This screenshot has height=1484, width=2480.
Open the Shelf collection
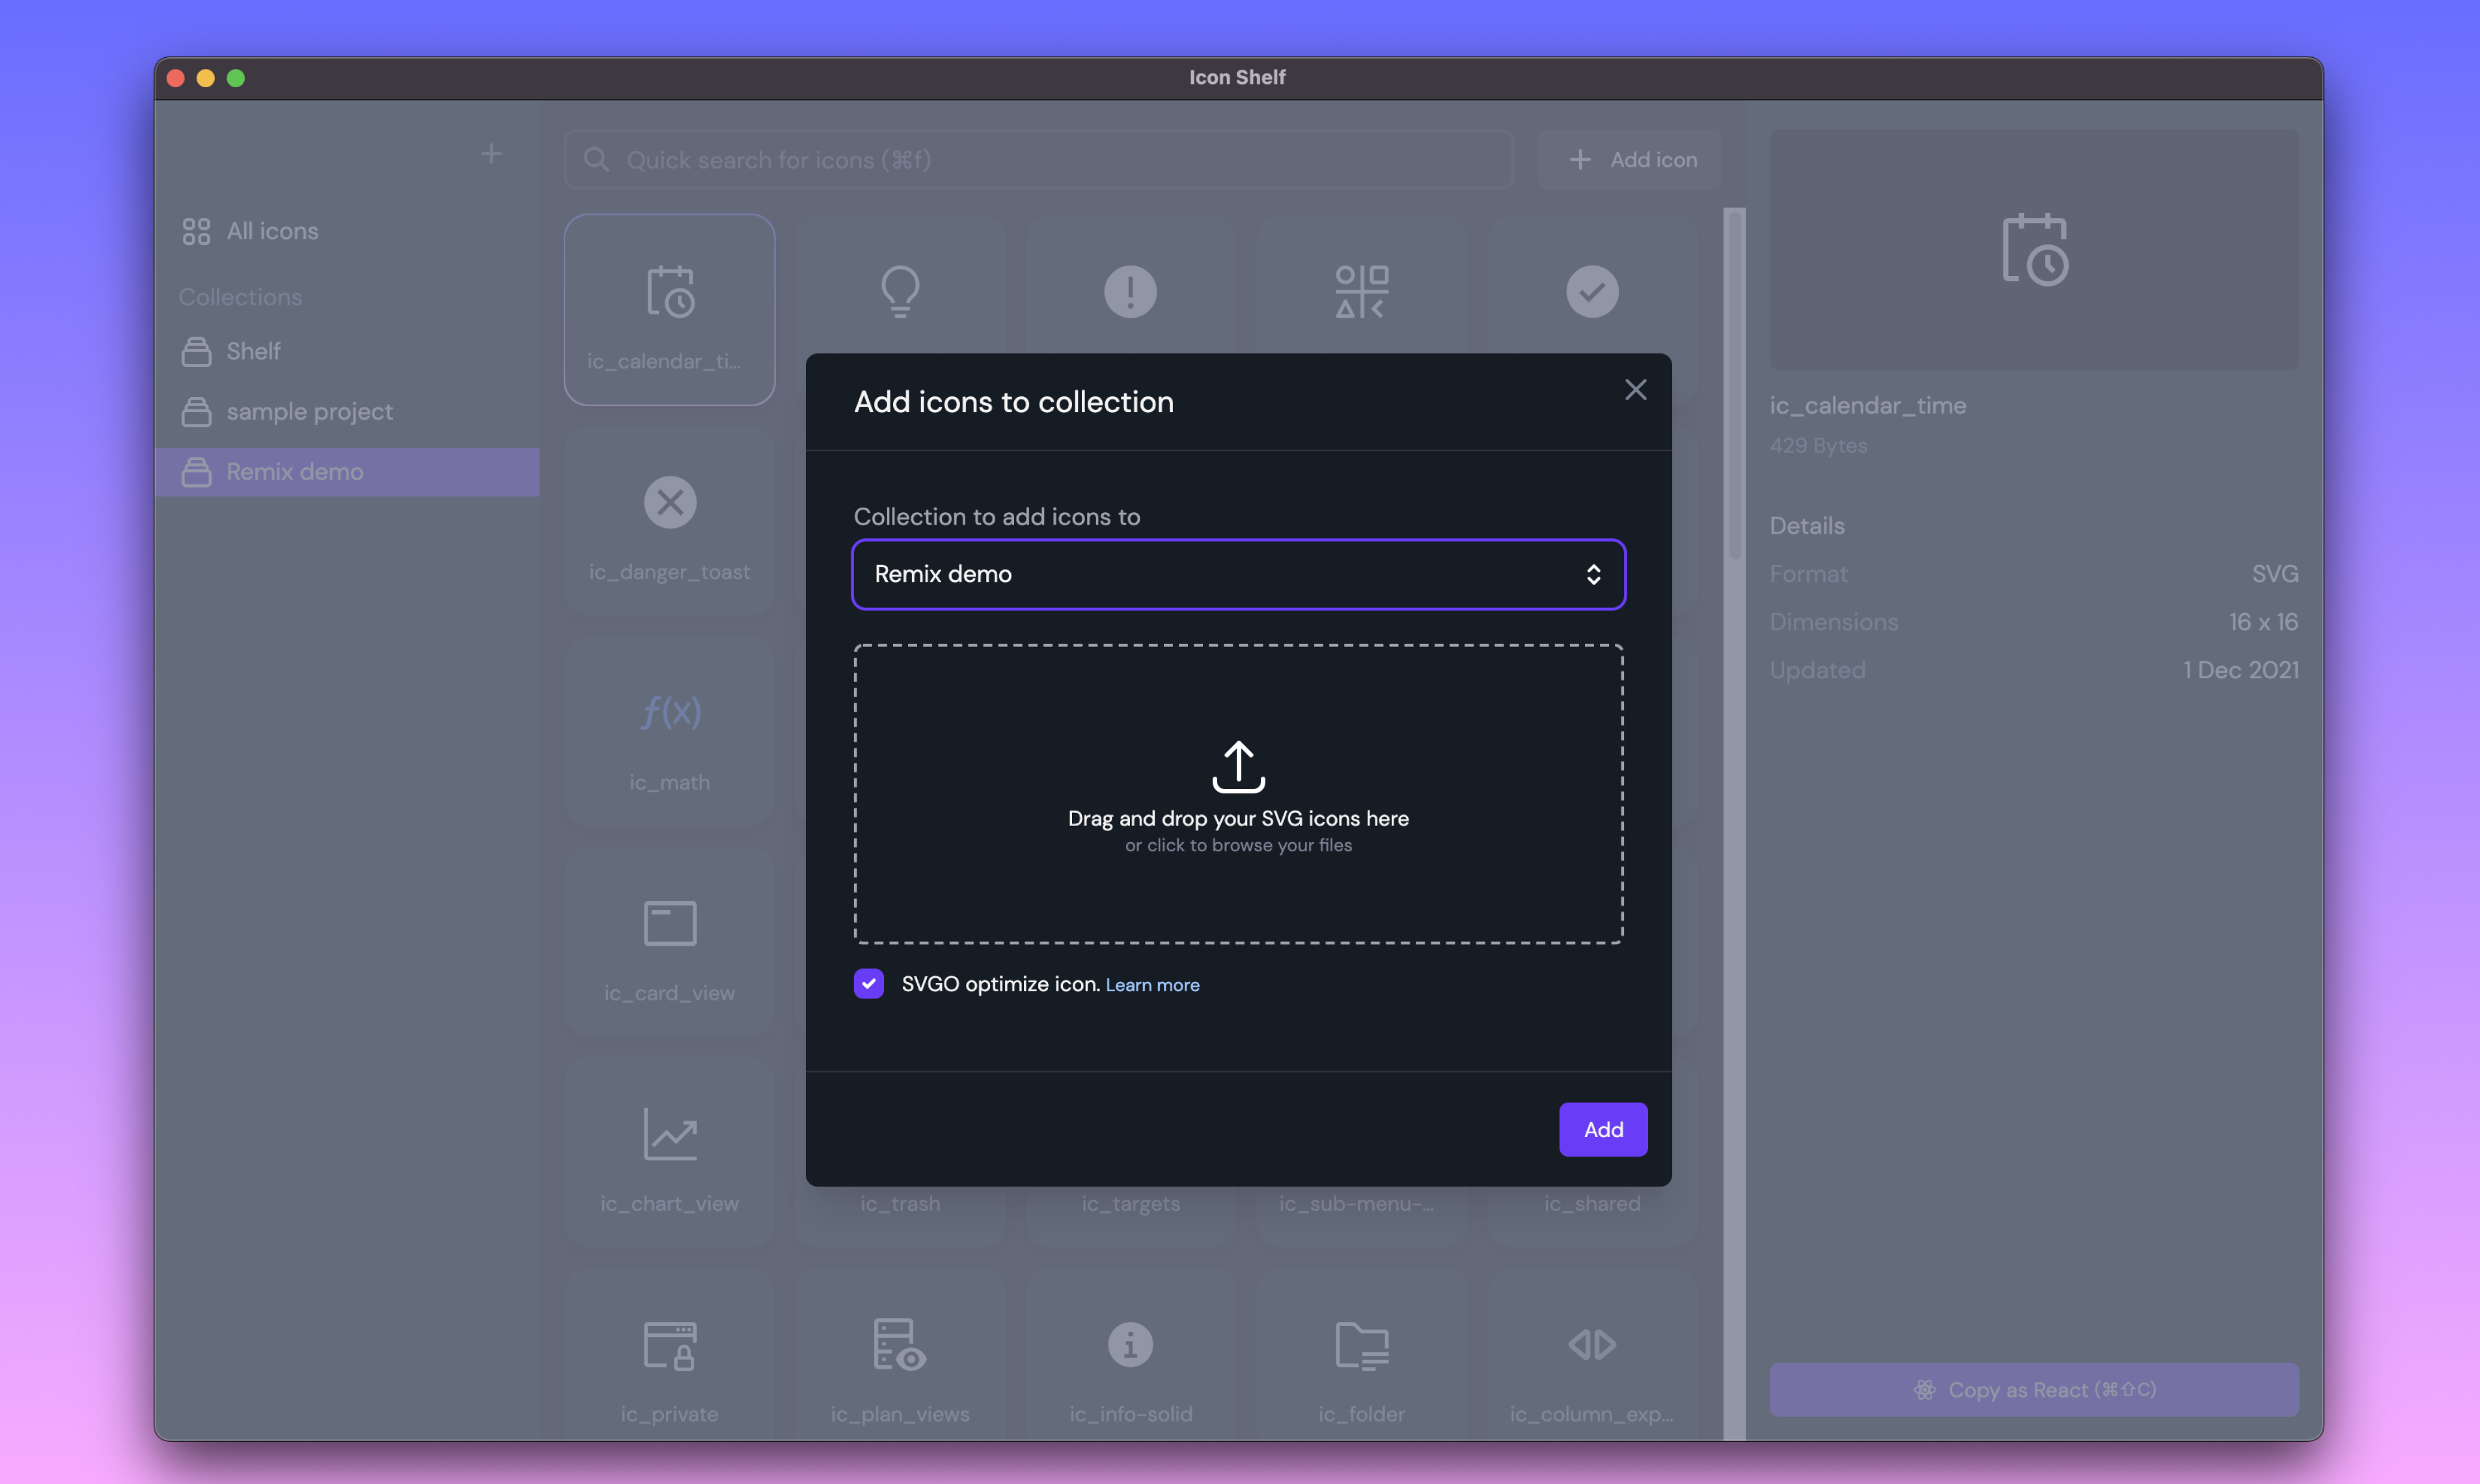point(347,351)
